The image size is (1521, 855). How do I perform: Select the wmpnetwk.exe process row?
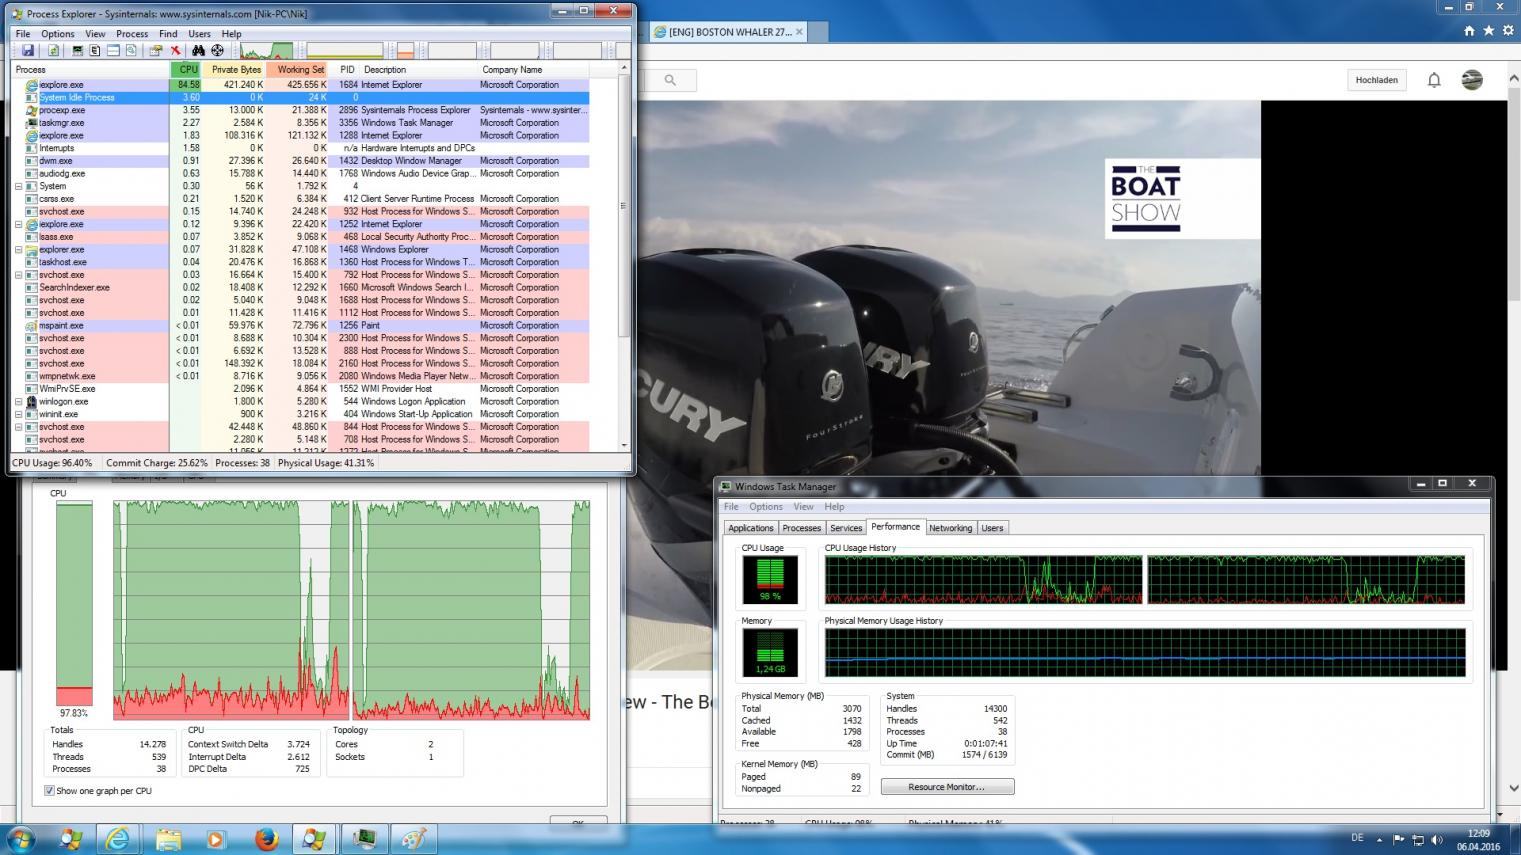(x=301, y=376)
